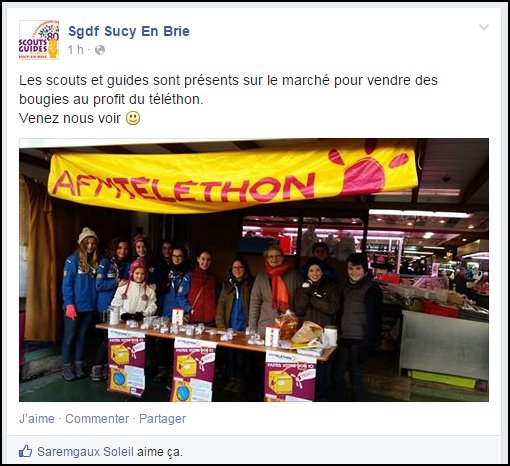Open the Scouts Guides profile picture
Screen dimensions: 510x466
click(39, 40)
